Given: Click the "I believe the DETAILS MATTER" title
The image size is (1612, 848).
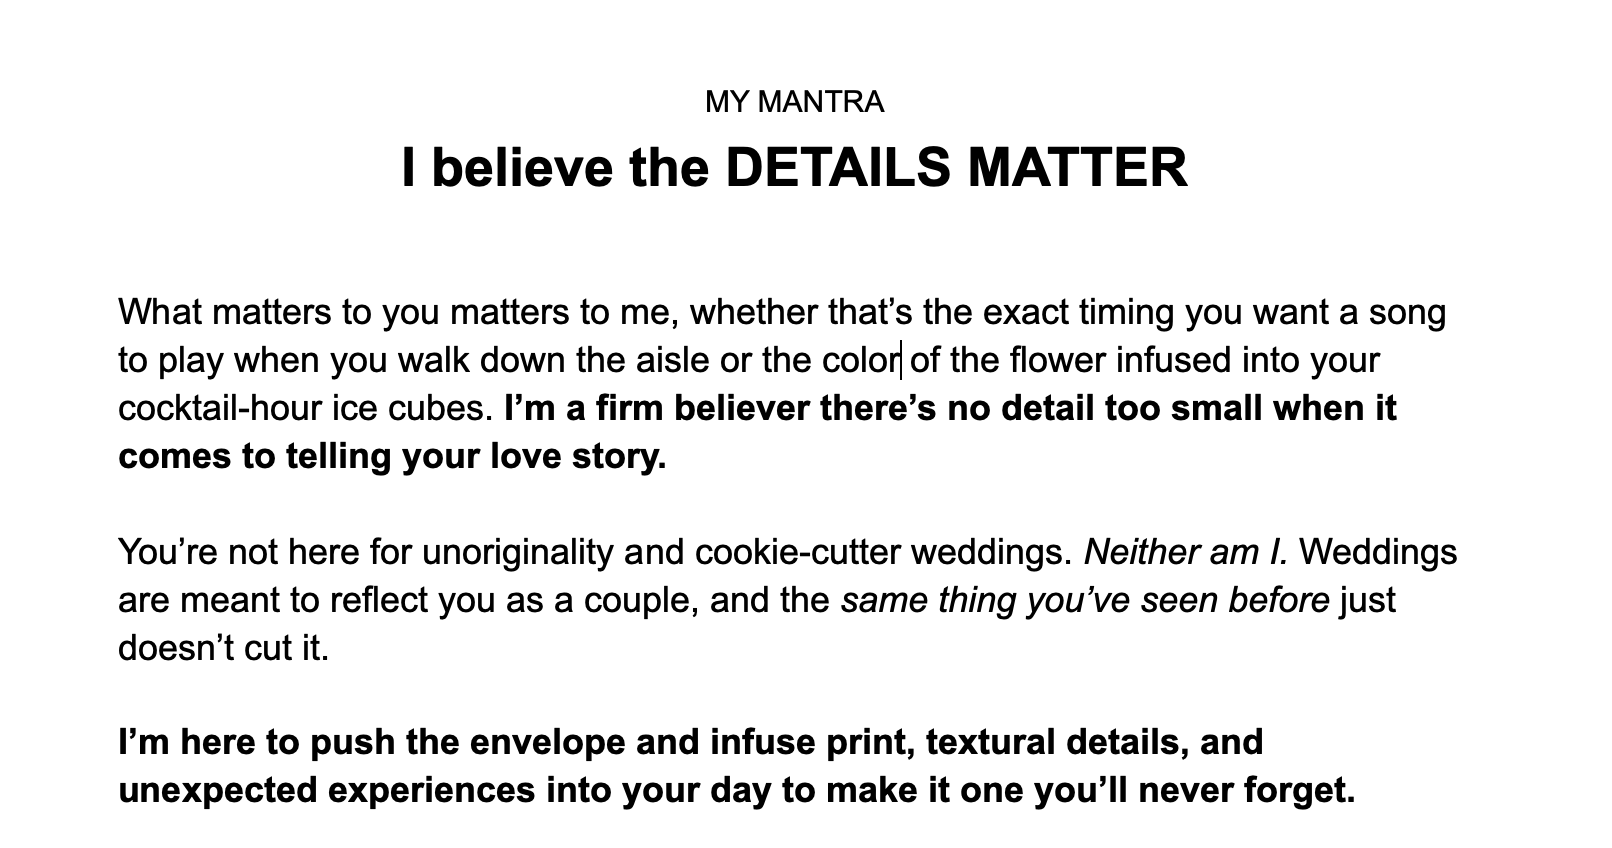Looking at the screenshot, I should tap(794, 167).
